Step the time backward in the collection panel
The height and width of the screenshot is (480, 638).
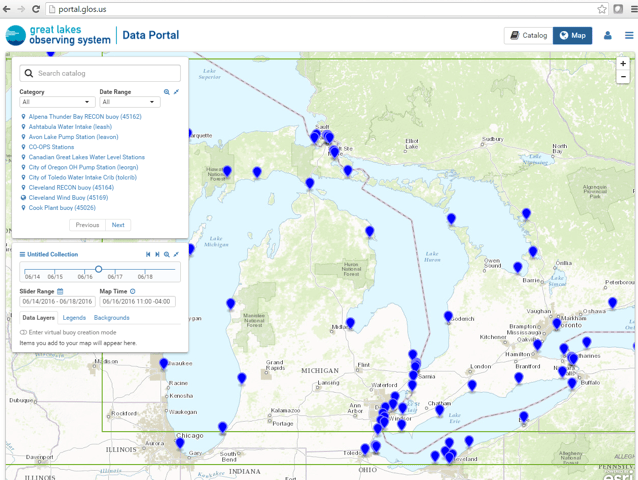(148, 254)
